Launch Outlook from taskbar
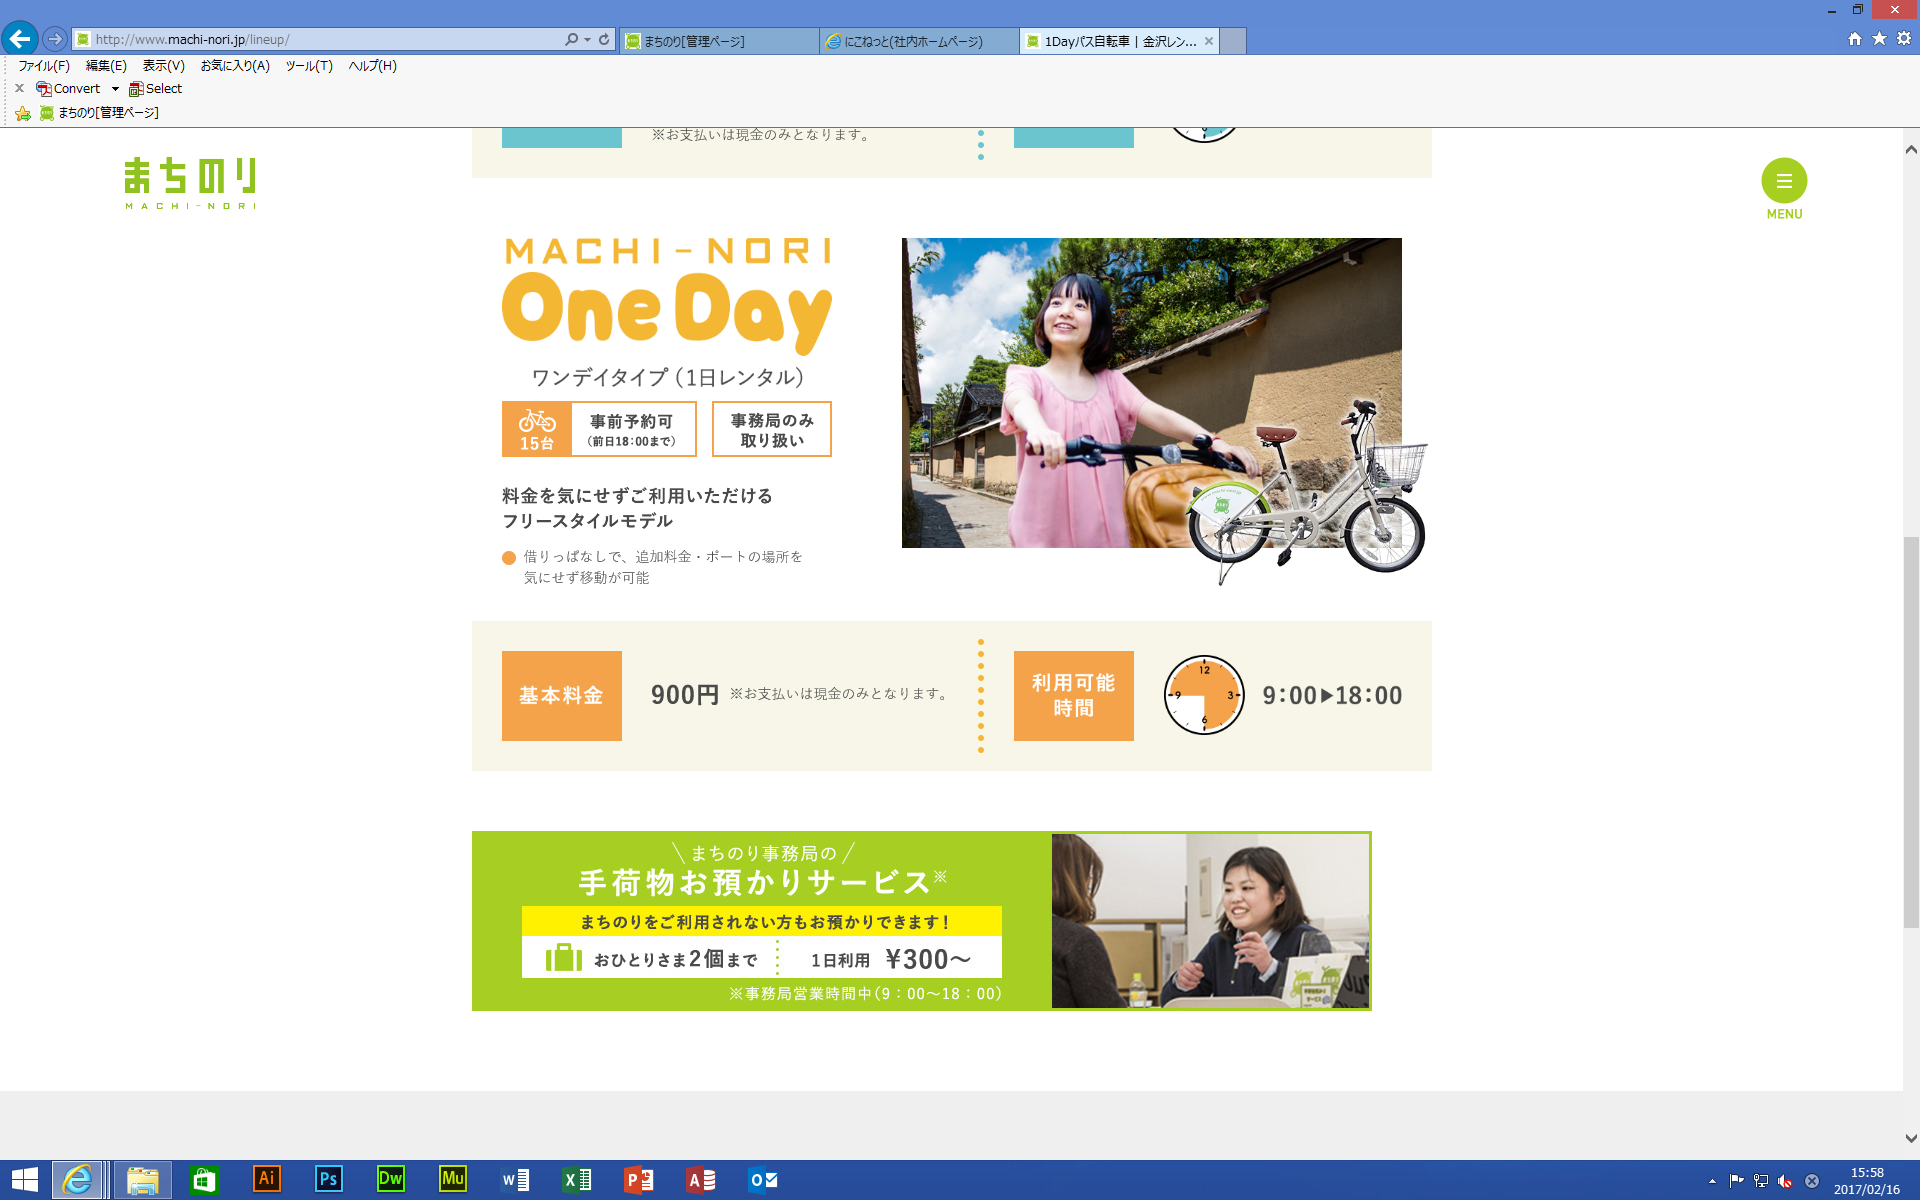Screen dimensions: 1920x1200 [763, 1180]
